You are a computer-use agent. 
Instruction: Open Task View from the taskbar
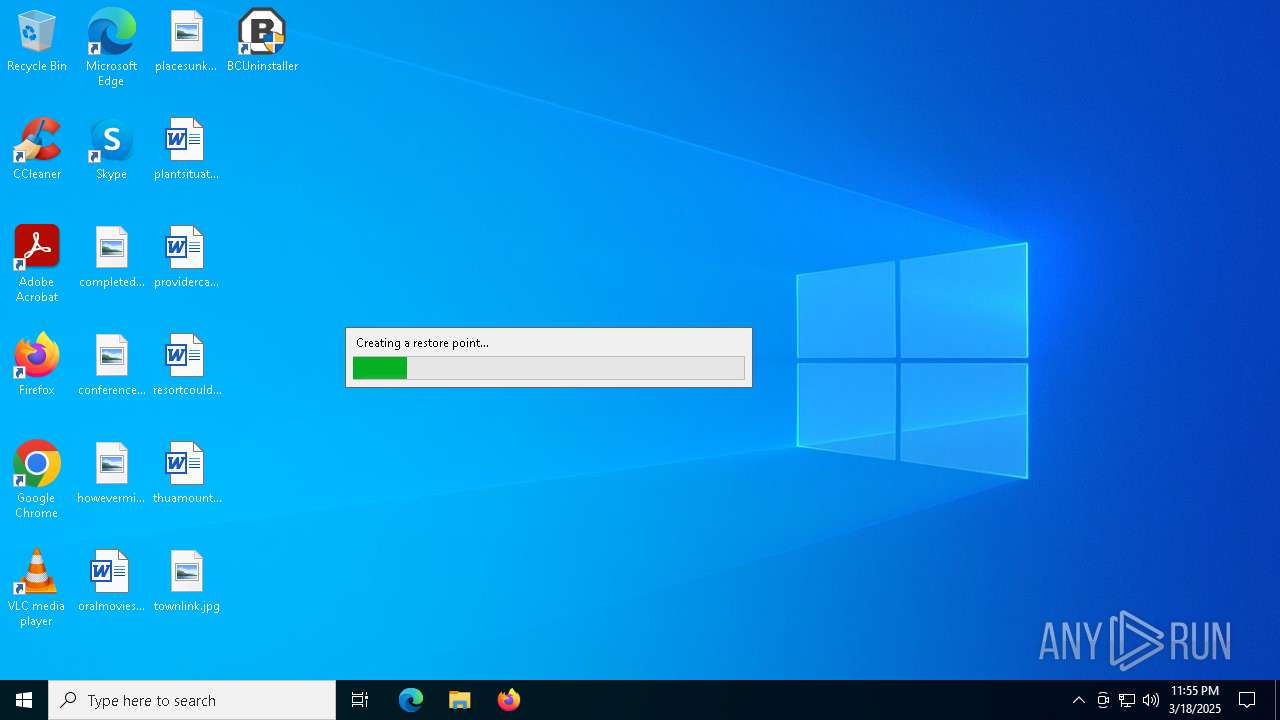(360, 700)
